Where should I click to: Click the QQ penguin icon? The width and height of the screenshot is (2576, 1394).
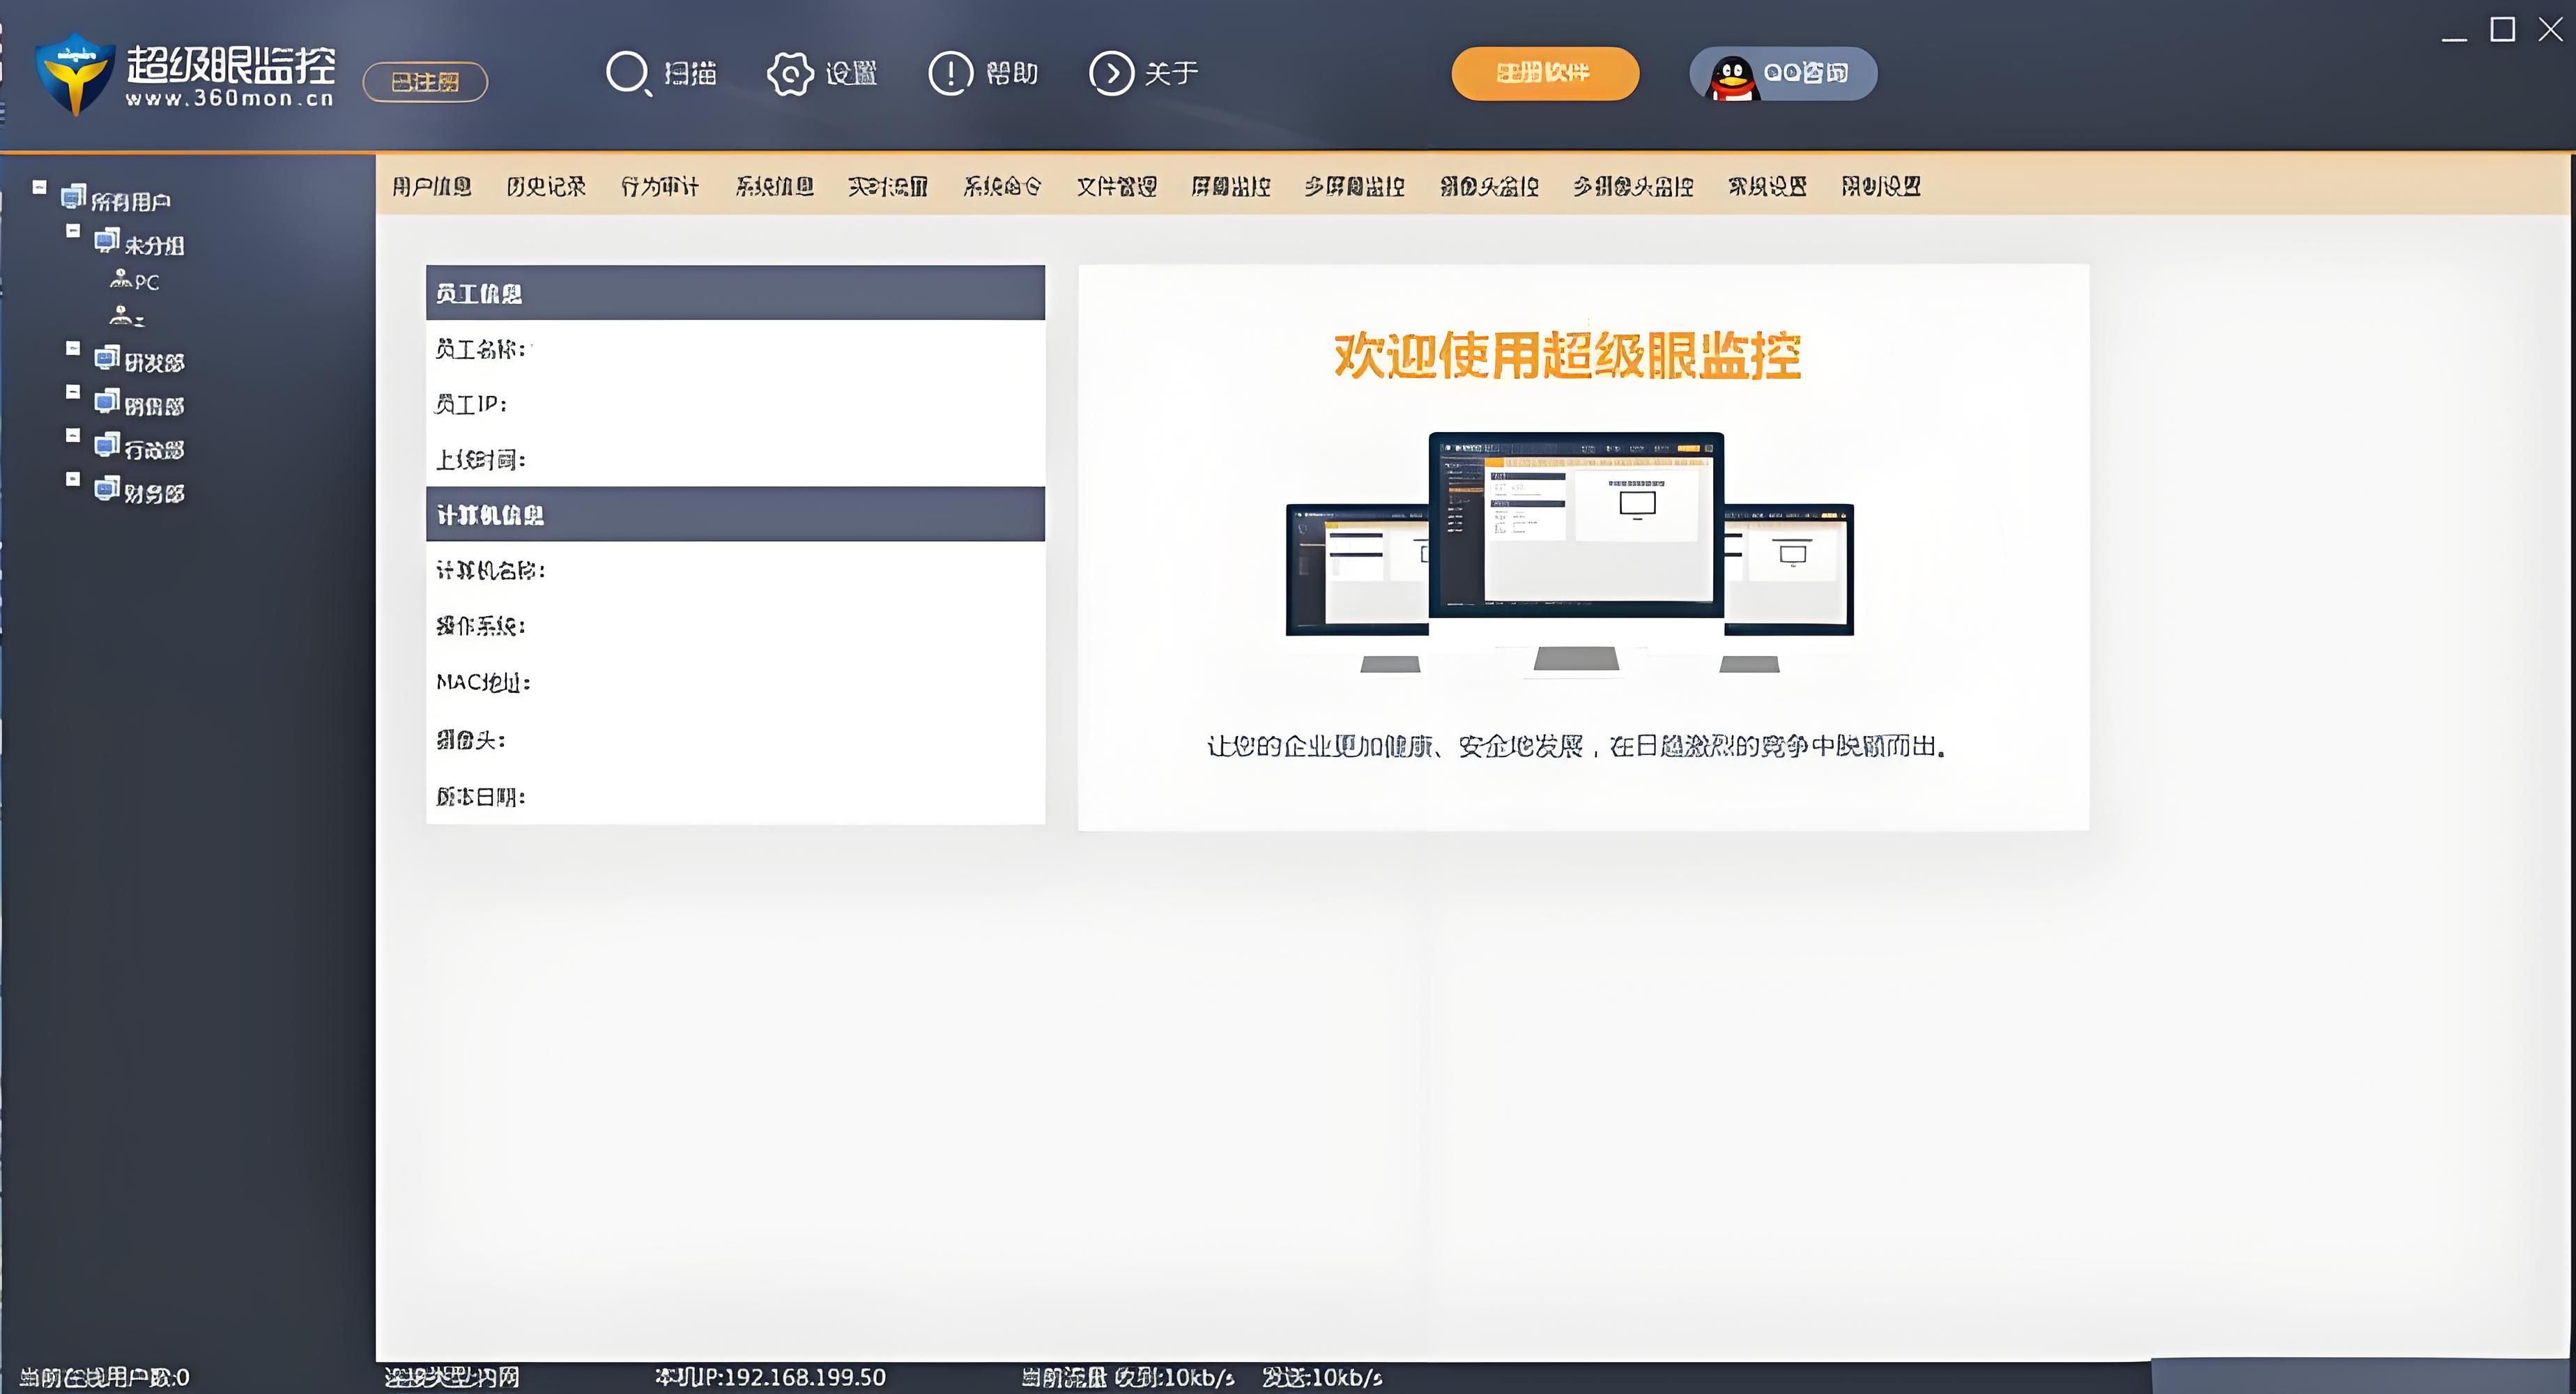(1731, 77)
